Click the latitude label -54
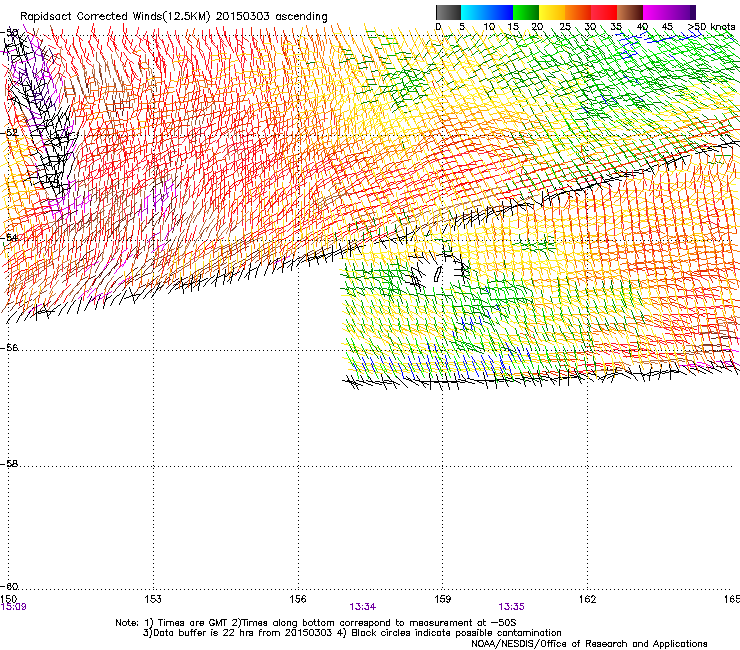Viewport: 740px width, 650px height. point(9,237)
